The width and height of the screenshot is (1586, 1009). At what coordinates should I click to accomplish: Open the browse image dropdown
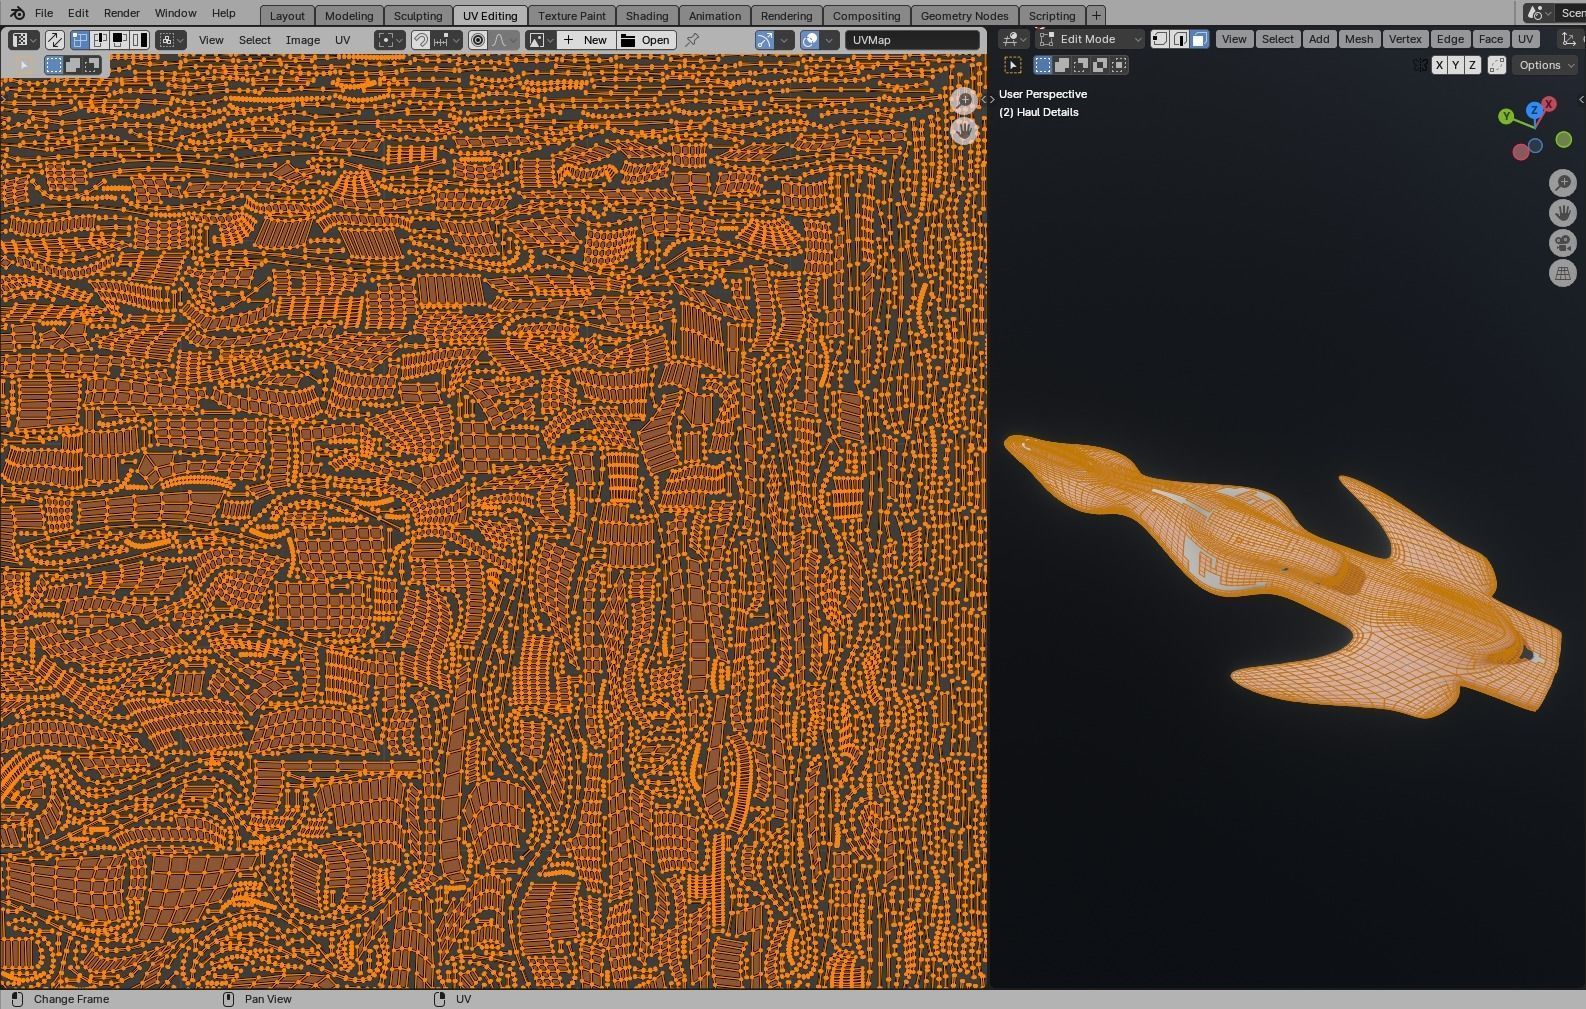pyautogui.click(x=540, y=40)
